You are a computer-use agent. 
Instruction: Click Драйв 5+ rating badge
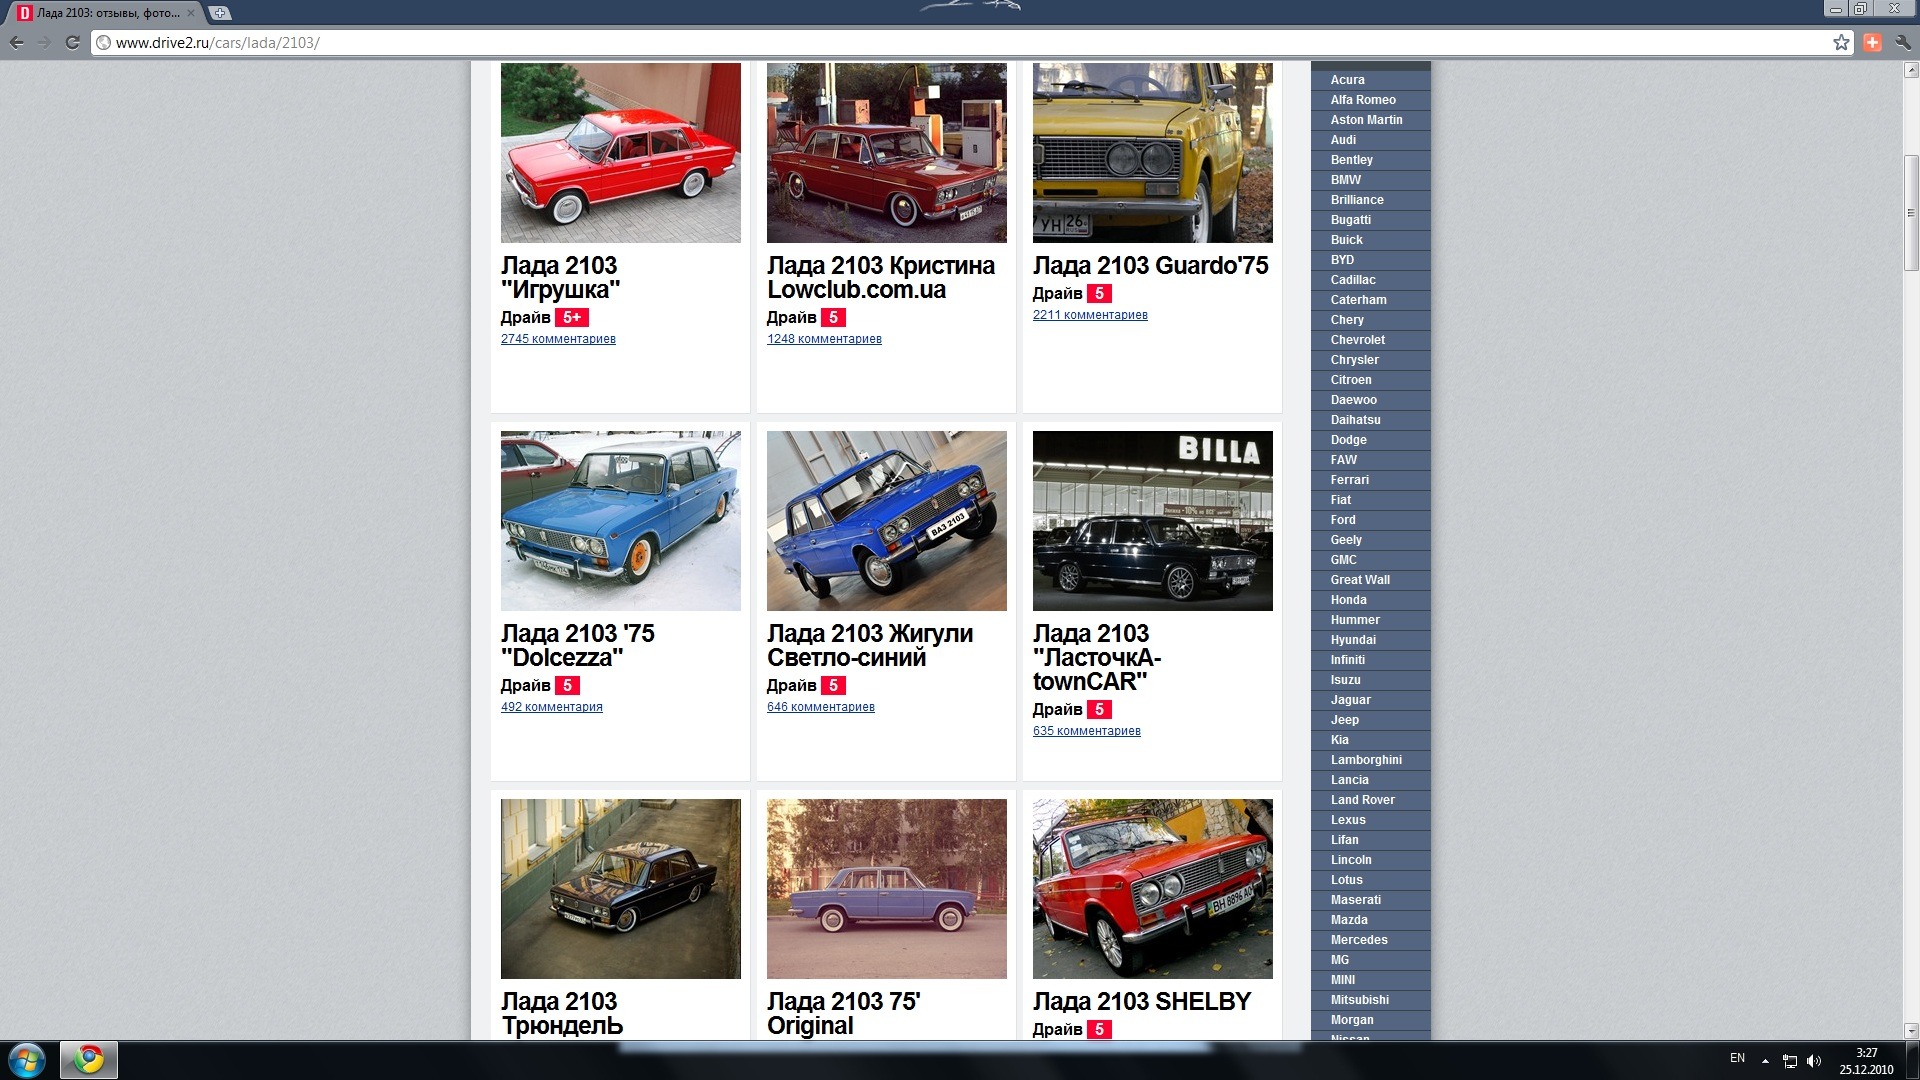click(x=572, y=317)
